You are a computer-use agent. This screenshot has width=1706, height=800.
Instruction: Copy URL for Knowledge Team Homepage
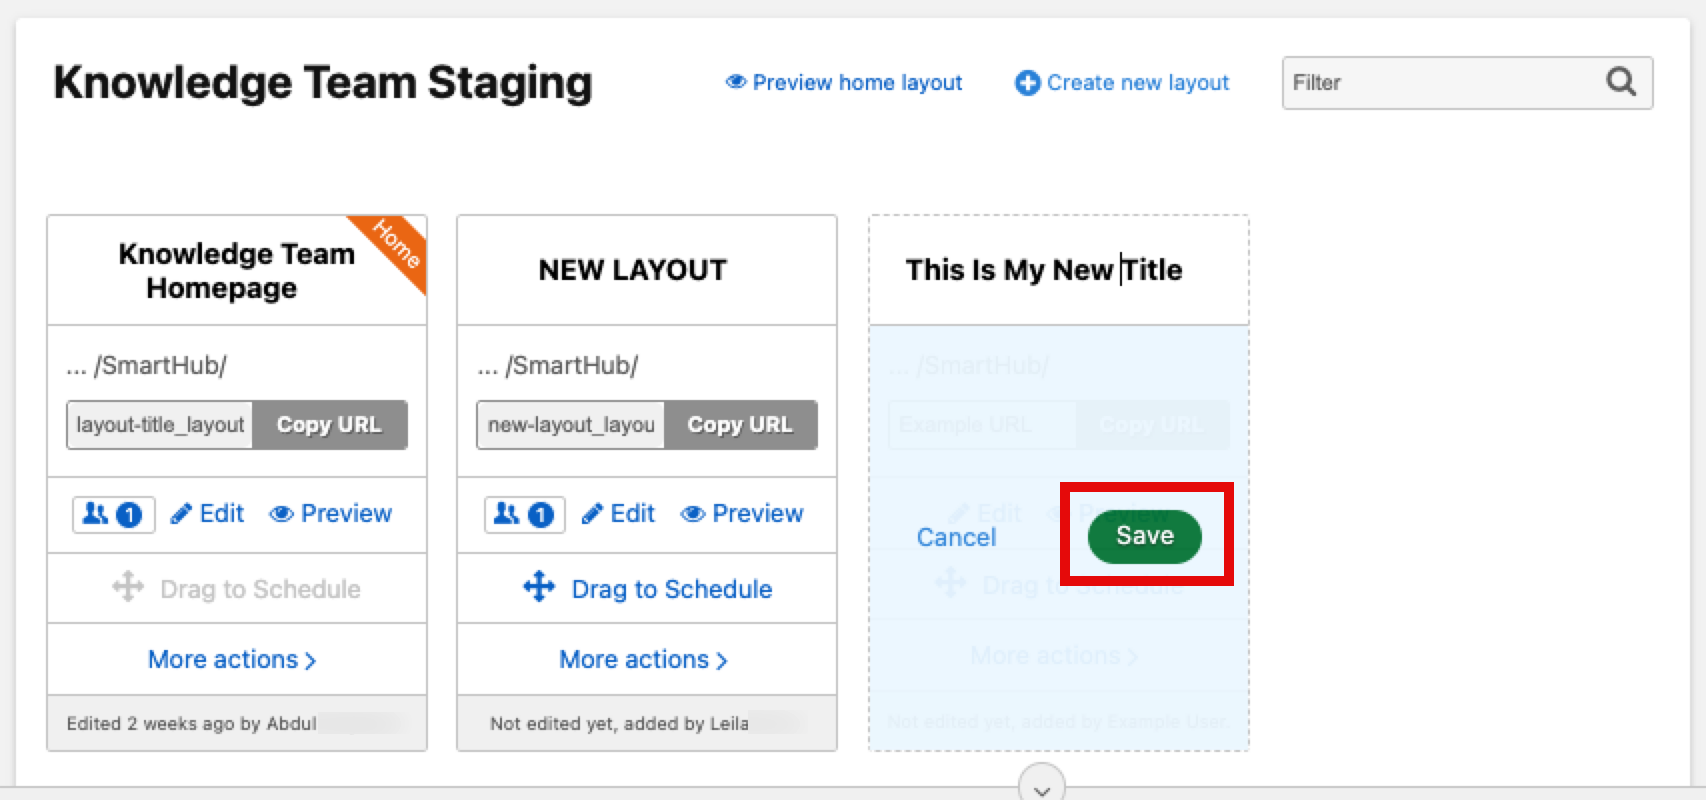coord(329,425)
